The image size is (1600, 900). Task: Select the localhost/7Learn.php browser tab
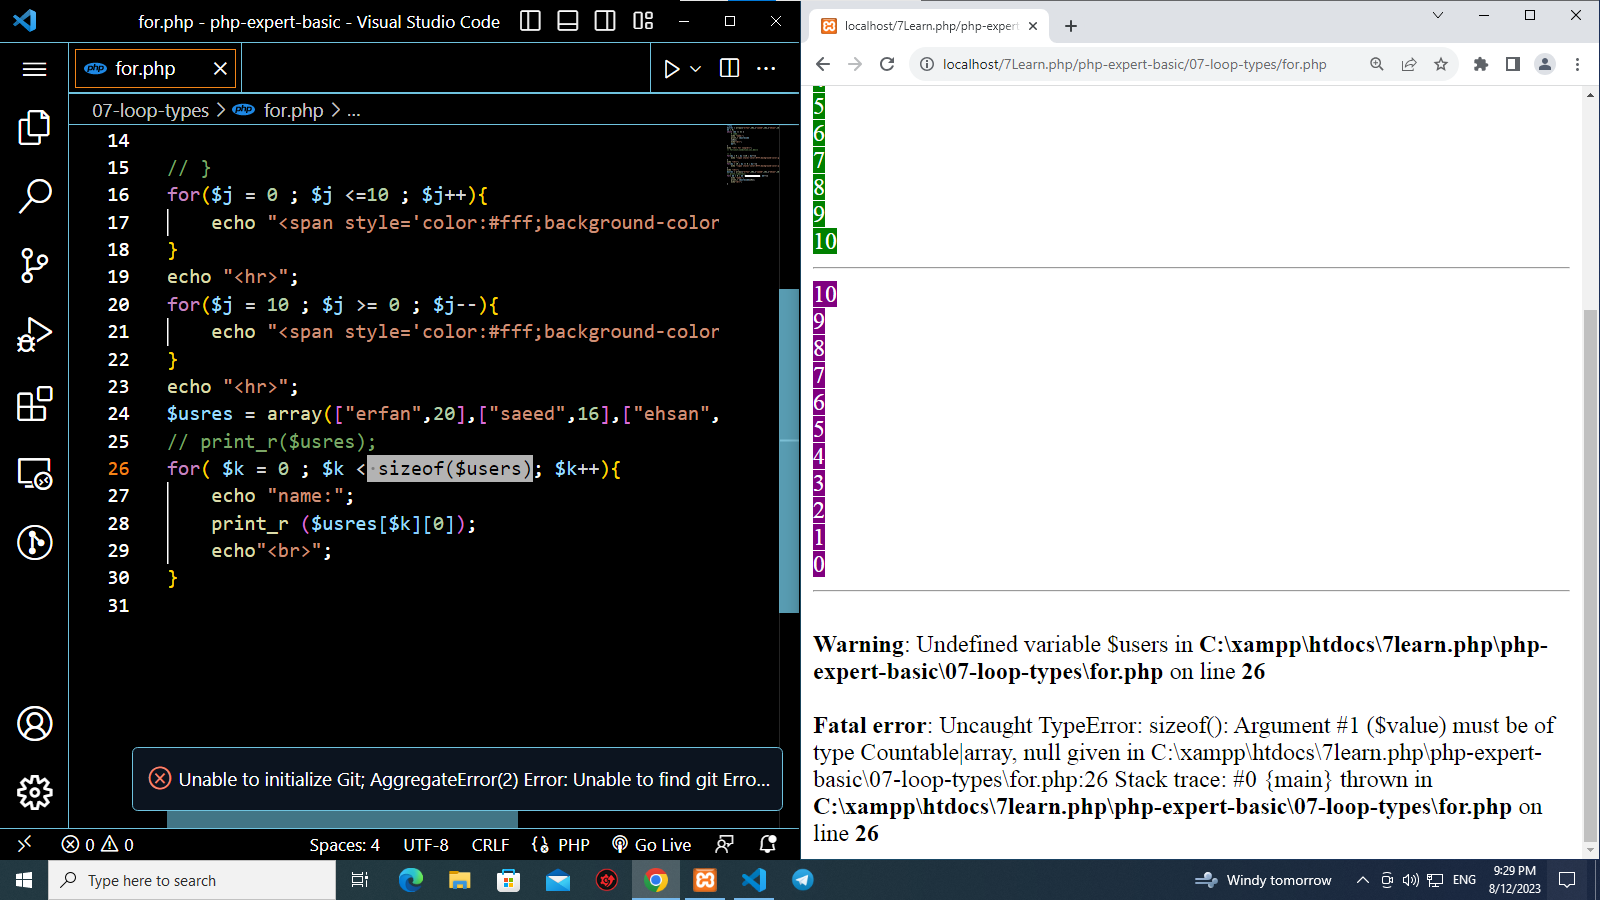(x=929, y=26)
